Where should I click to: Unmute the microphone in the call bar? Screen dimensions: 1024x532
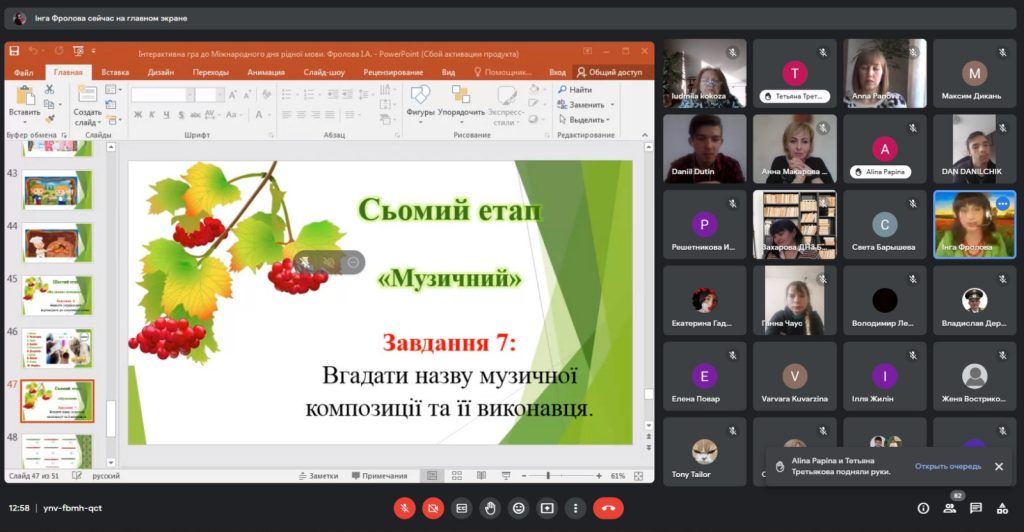[x=404, y=508]
